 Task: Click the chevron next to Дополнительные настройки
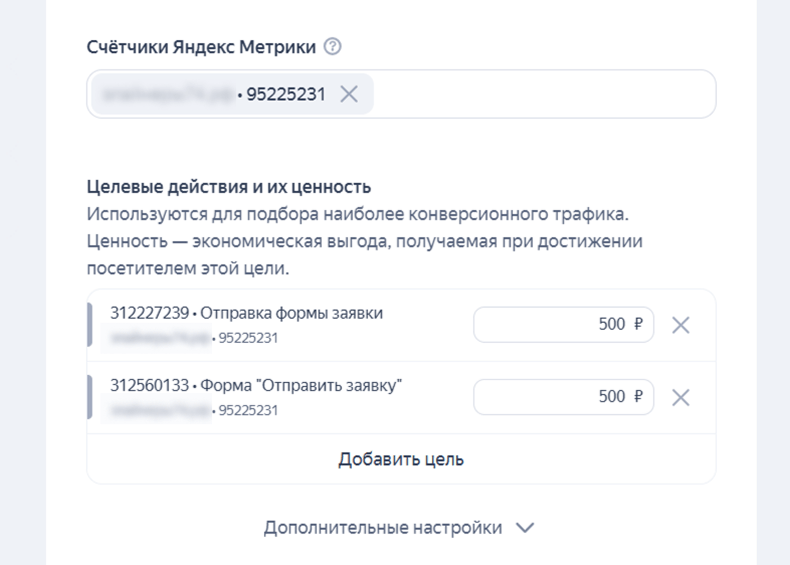pos(525,528)
